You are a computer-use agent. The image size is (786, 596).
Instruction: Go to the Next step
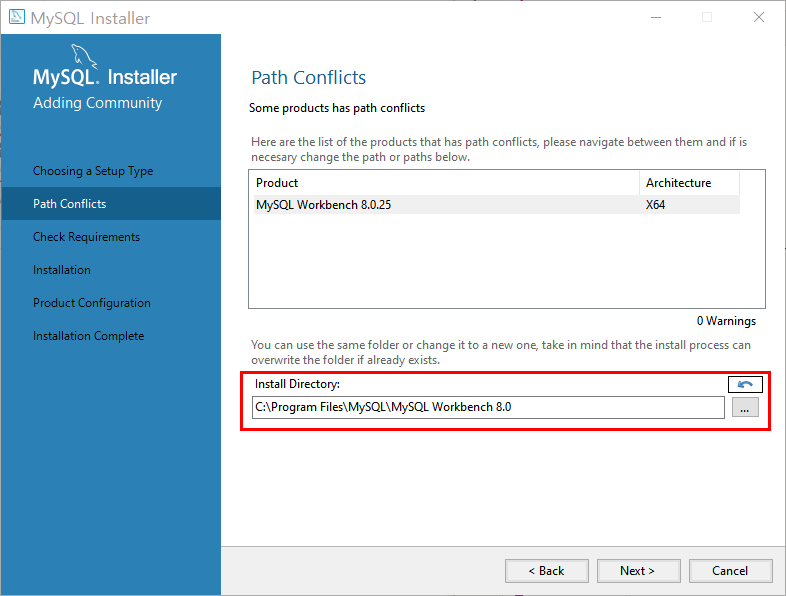[x=638, y=571]
